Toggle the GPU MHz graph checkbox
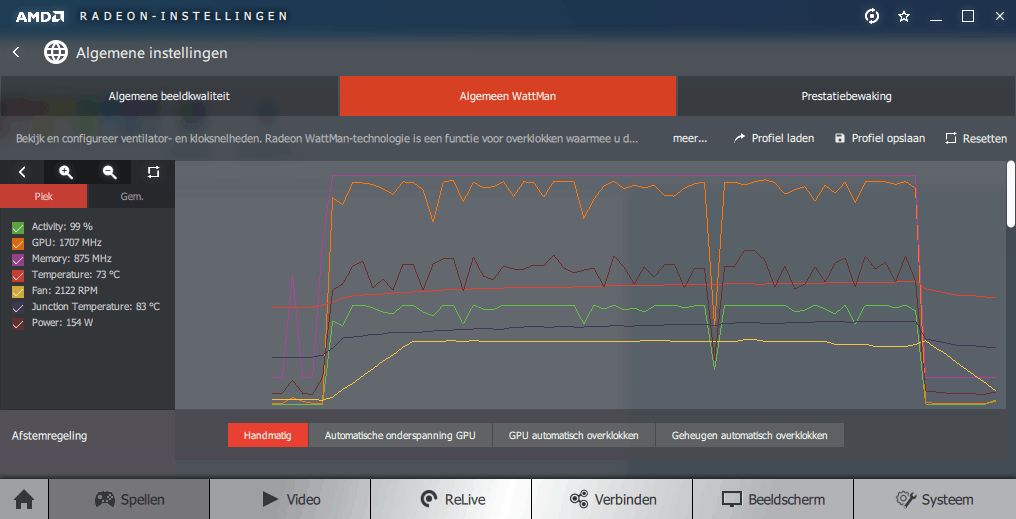Image resolution: width=1016 pixels, height=519 pixels. click(x=18, y=243)
